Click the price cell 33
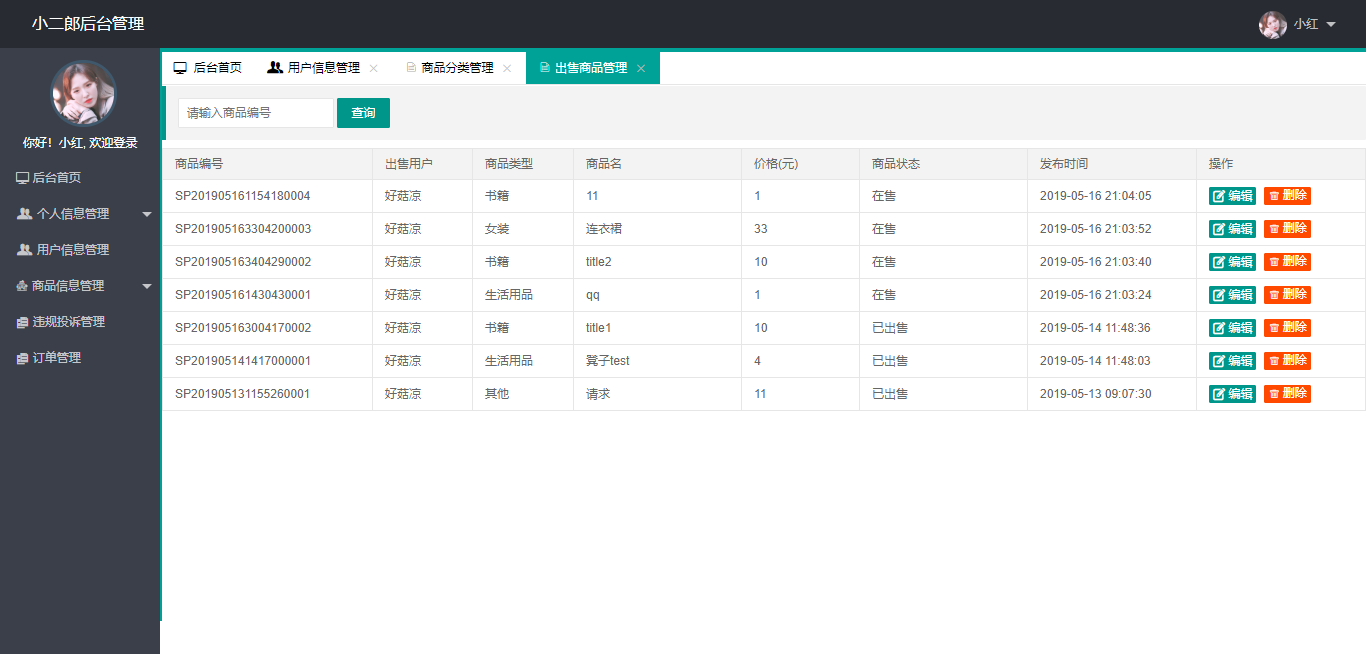This screenshot has width=1366, height=654. [x=800, y=229]
